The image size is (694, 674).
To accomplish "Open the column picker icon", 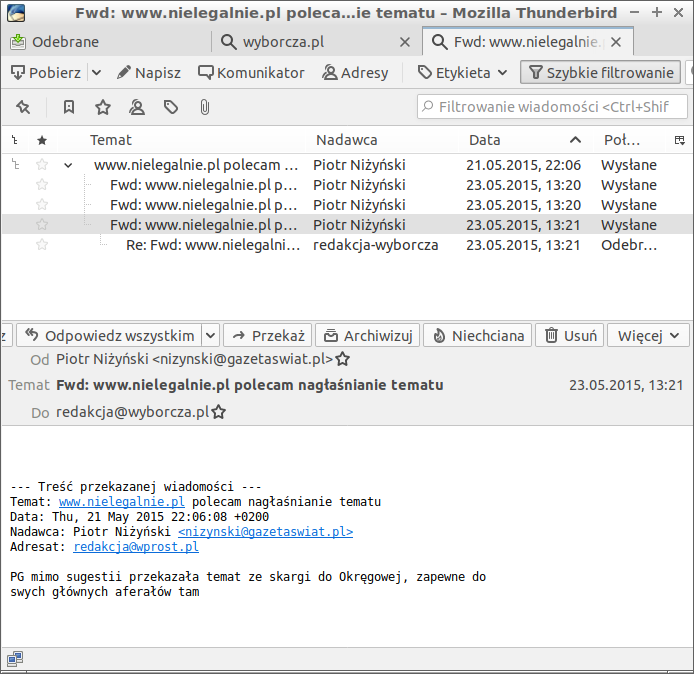I will (680, 140).
